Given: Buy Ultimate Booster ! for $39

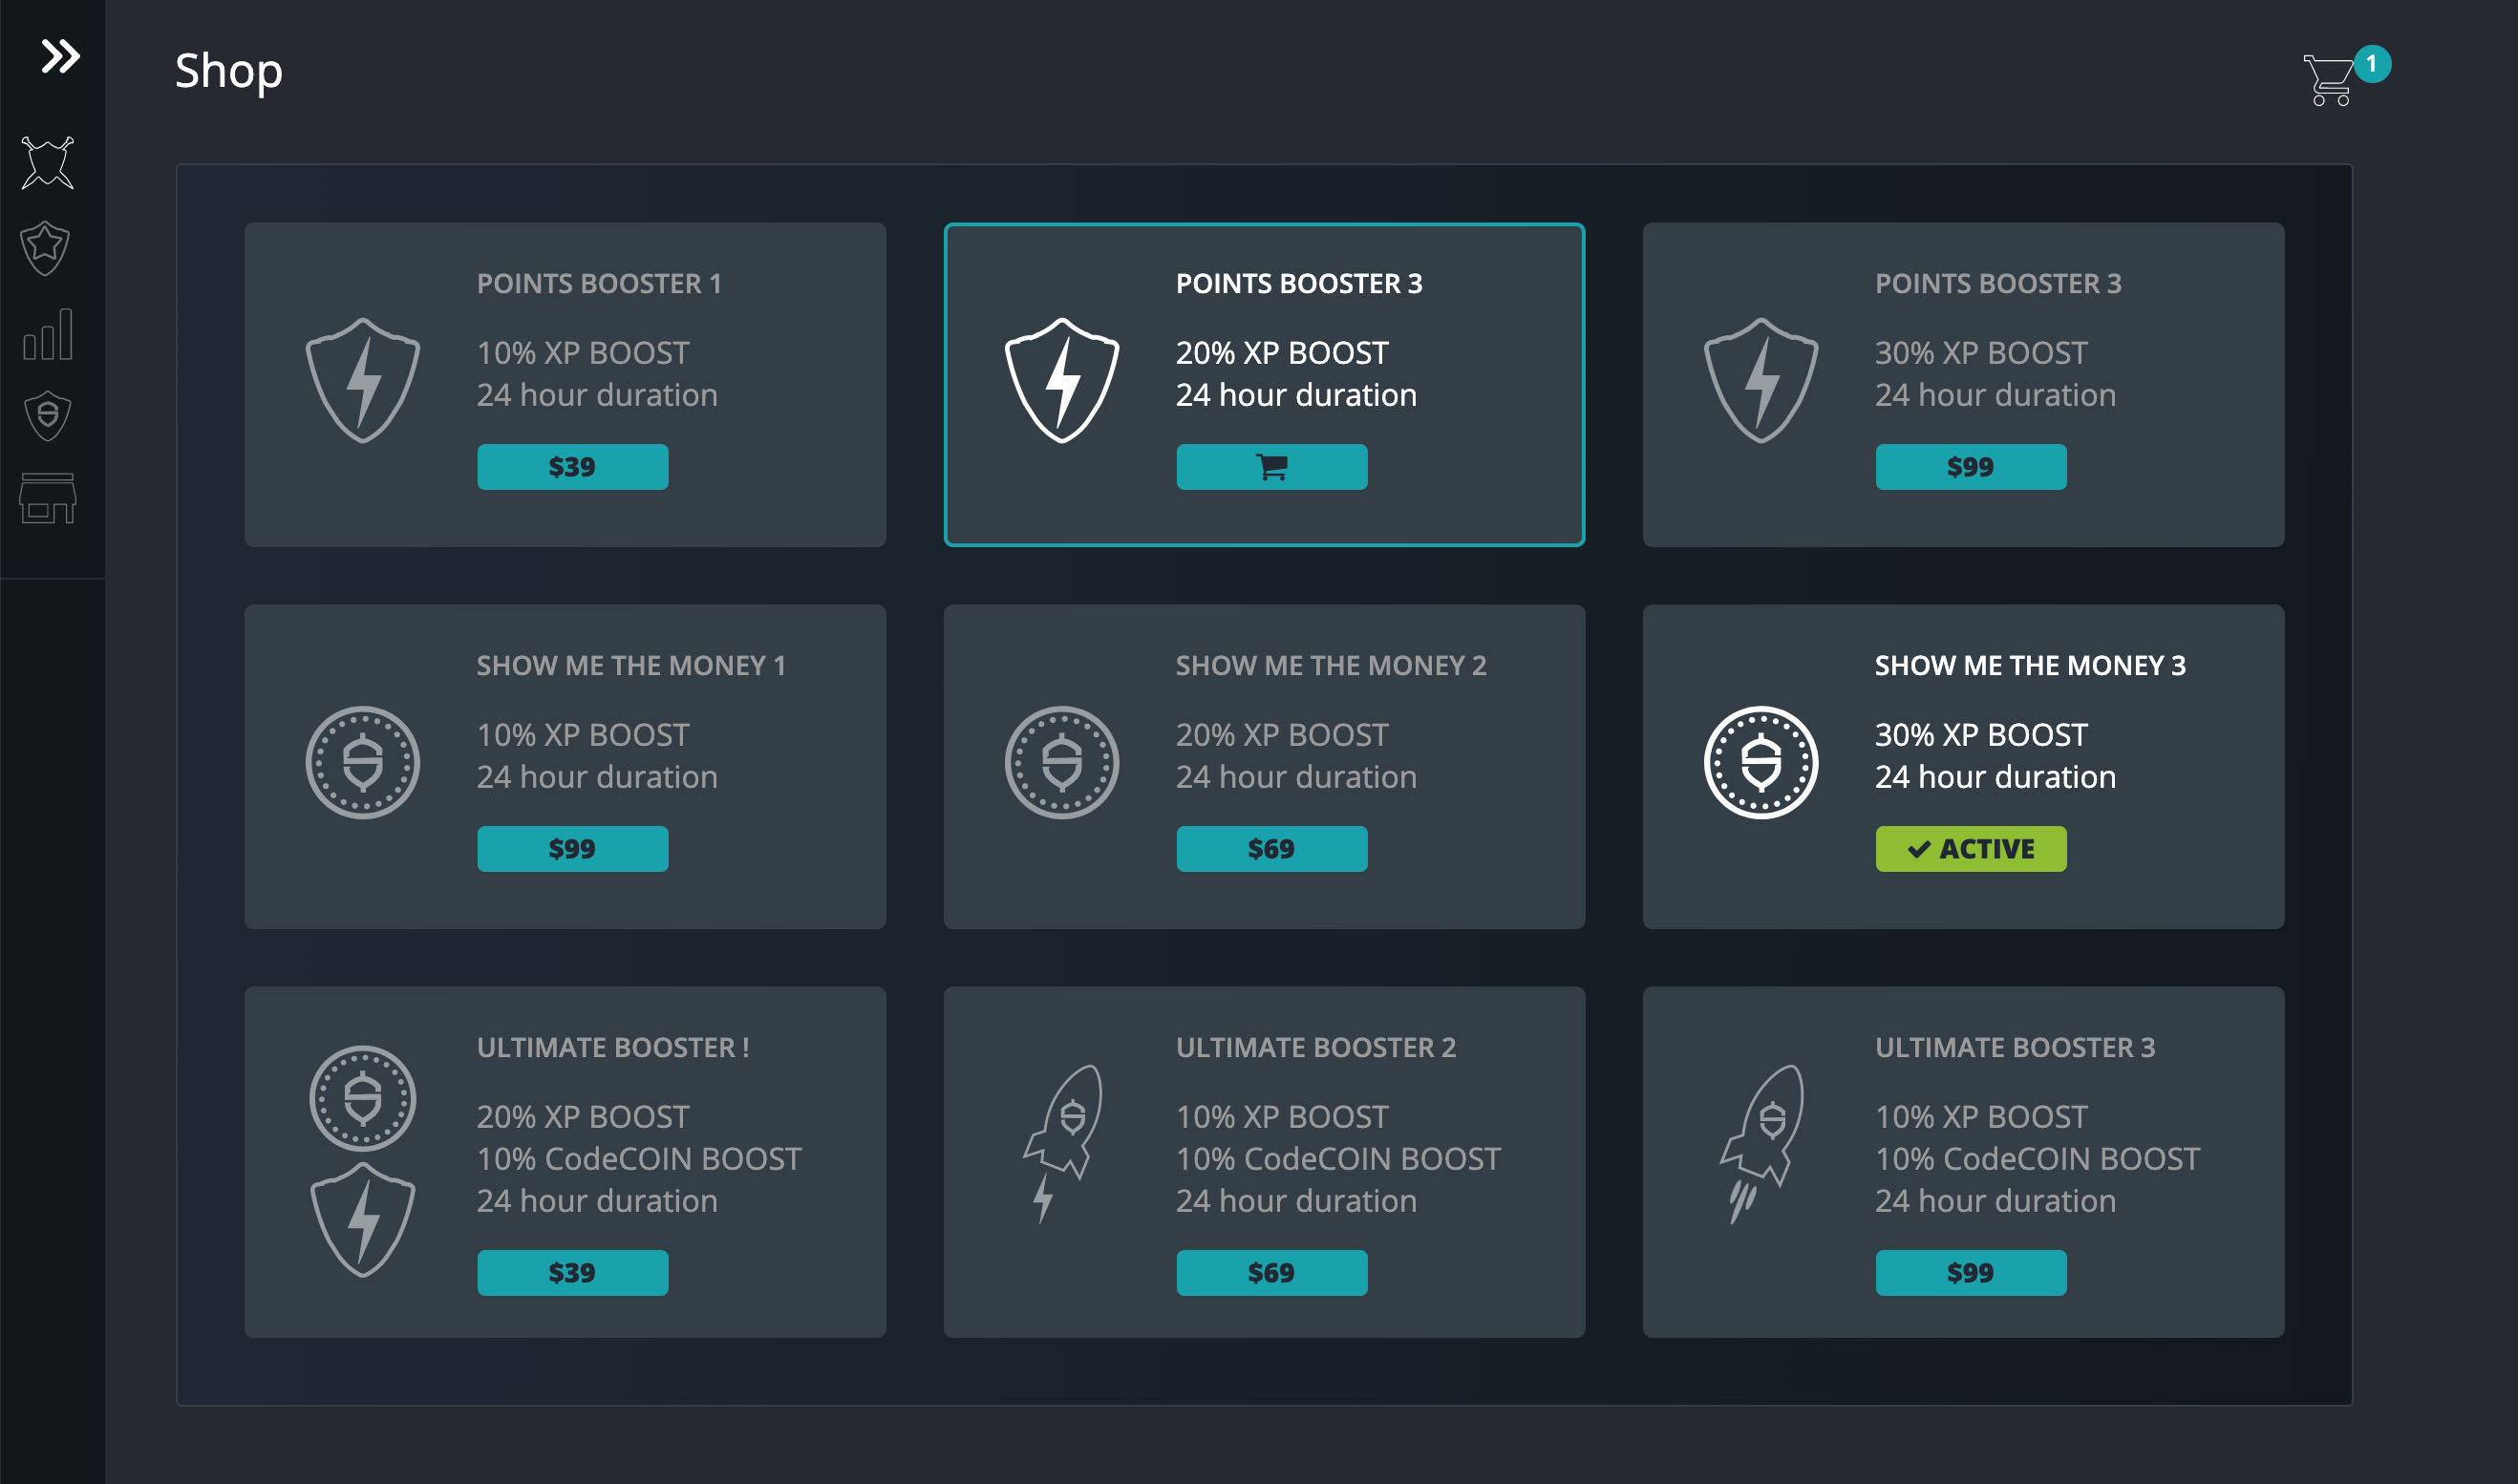Looking at the screenshot, I should click(x=572, y=1273).
